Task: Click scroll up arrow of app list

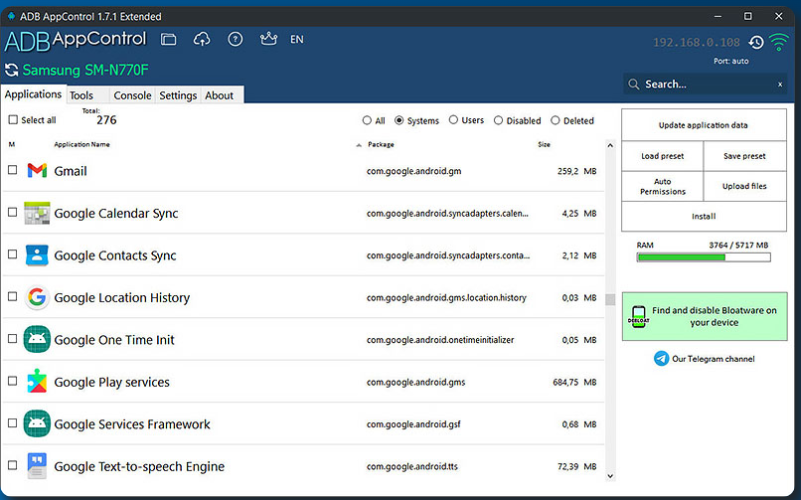Action: (610, 146)
